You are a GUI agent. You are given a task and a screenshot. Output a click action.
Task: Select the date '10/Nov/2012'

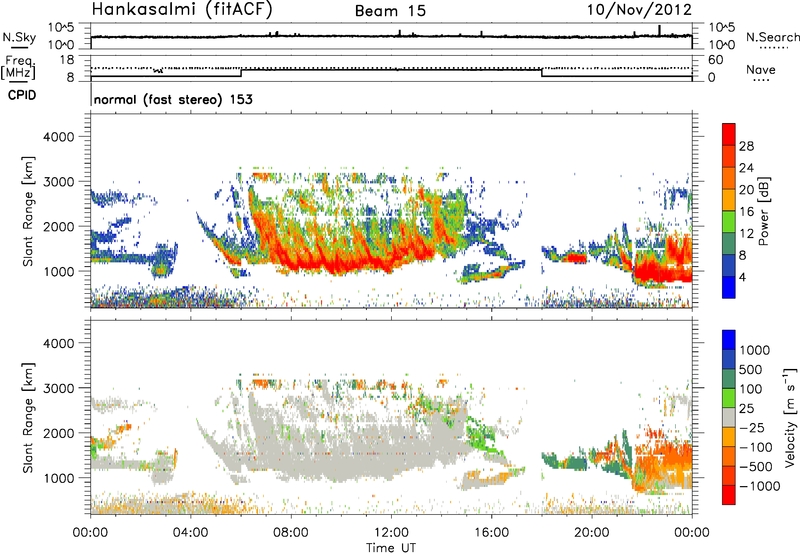click(x=639, y=9)
